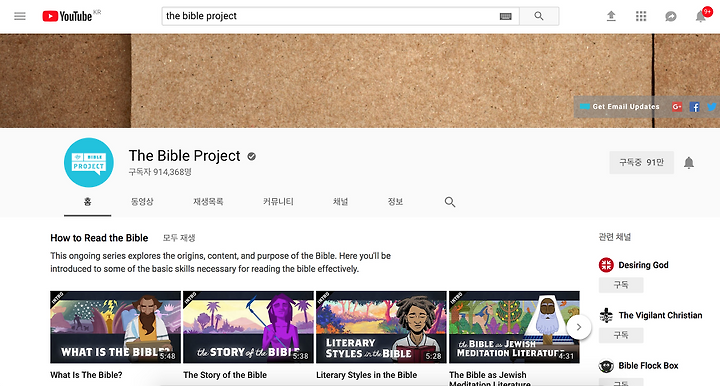Select the 홈 tab

[87, 202]
